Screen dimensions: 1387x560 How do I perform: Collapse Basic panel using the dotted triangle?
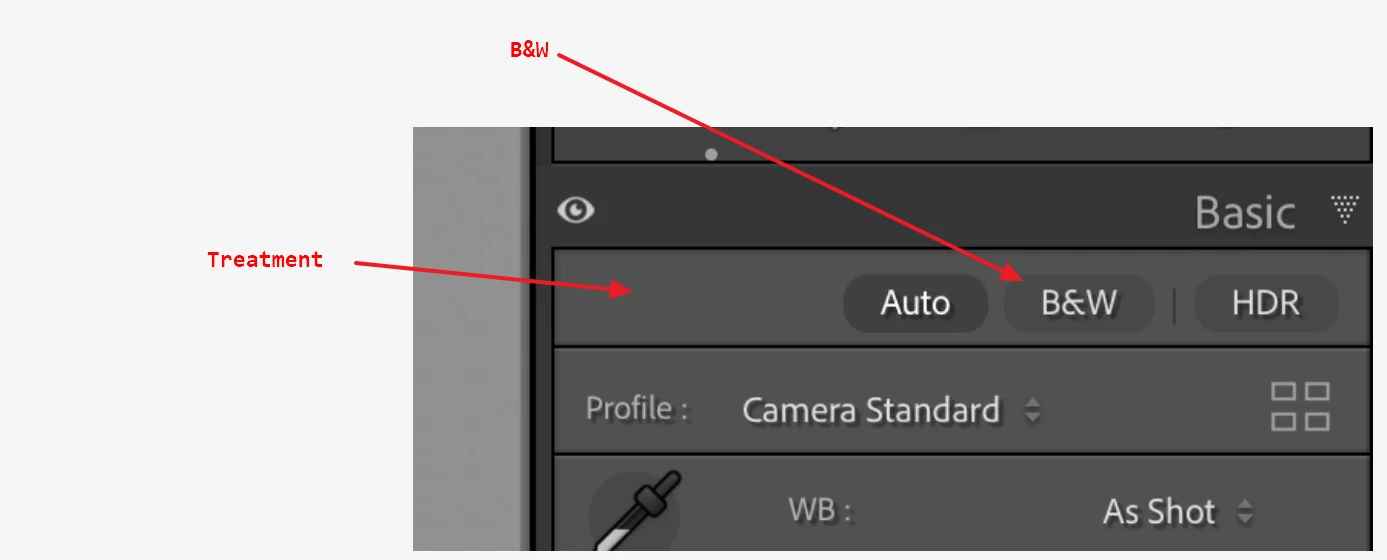(1345, 209)
